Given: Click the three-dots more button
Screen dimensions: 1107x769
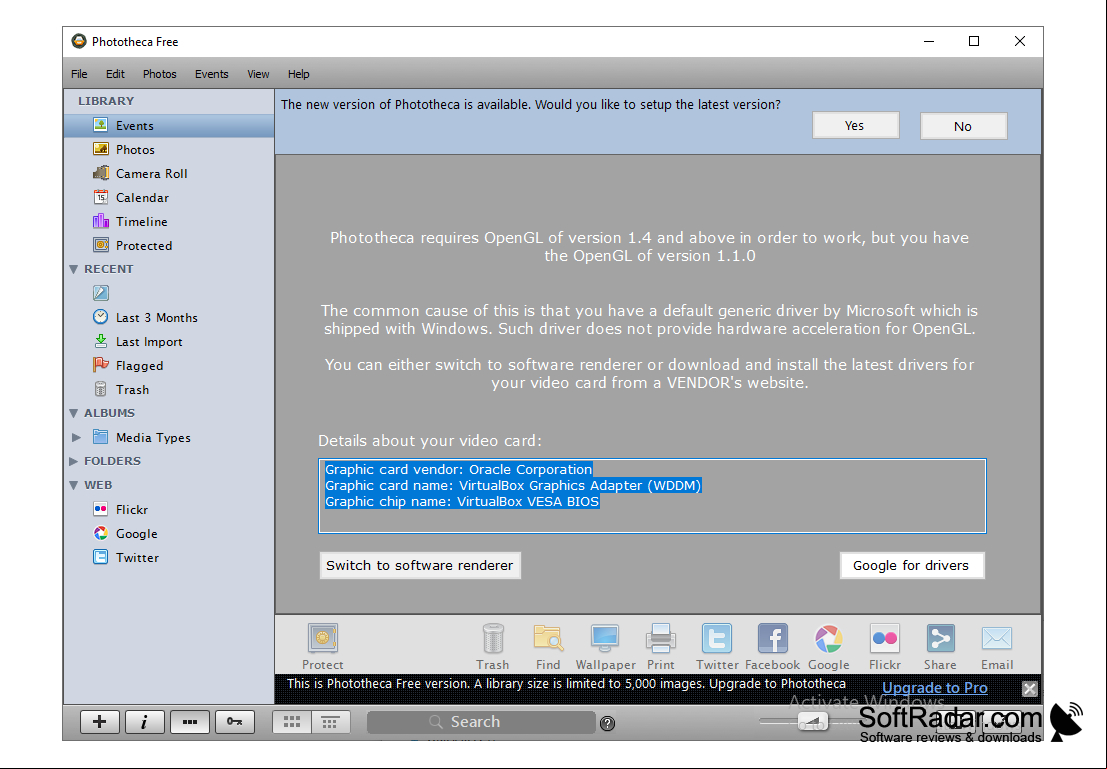Looking at the screenshot, I should 190,722.
